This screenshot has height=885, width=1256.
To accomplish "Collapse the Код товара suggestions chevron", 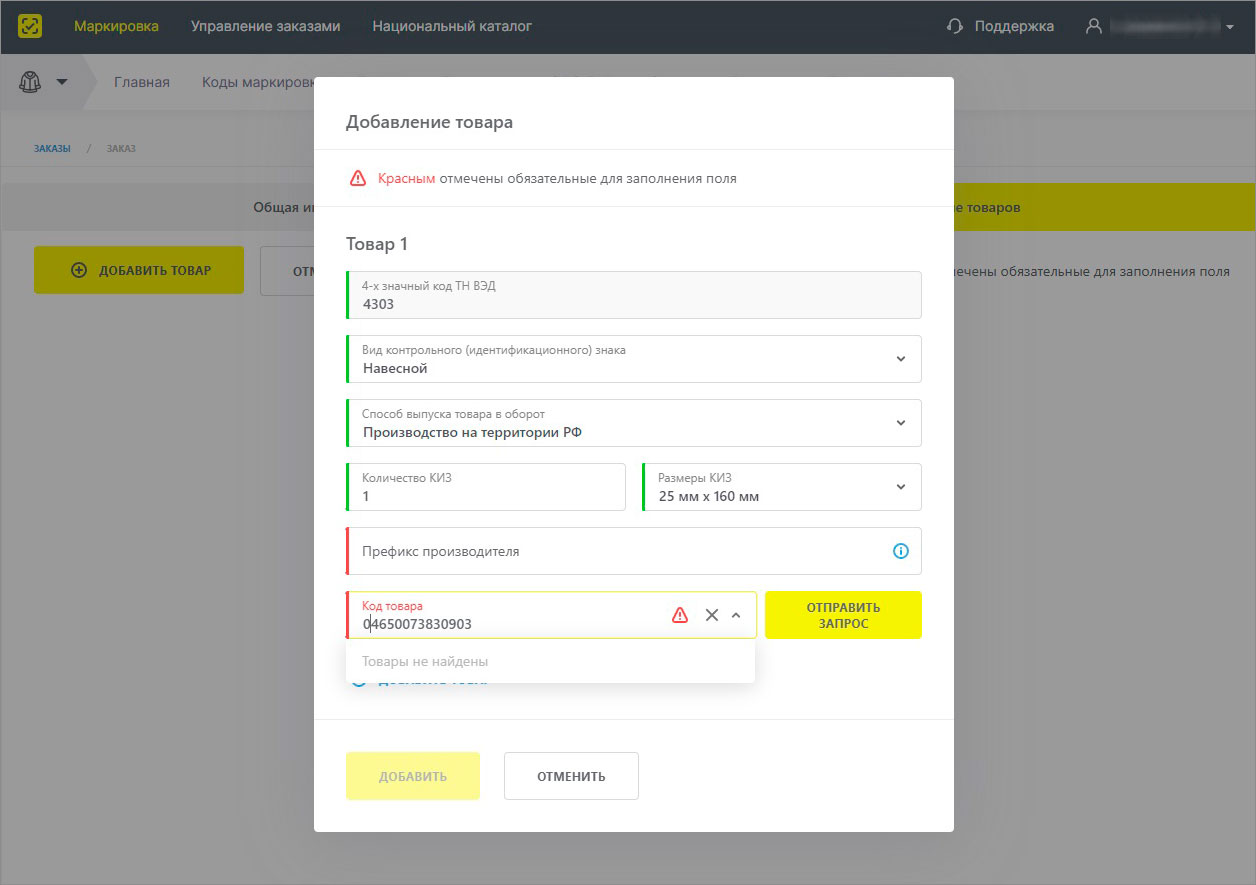I will [x=736, y=615].
